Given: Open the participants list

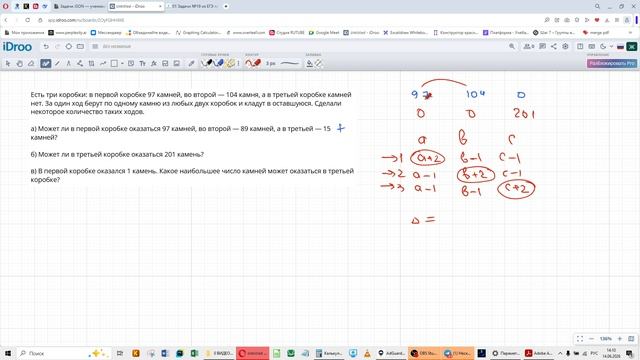Looking at the screenshot, I should coord(529,47).
